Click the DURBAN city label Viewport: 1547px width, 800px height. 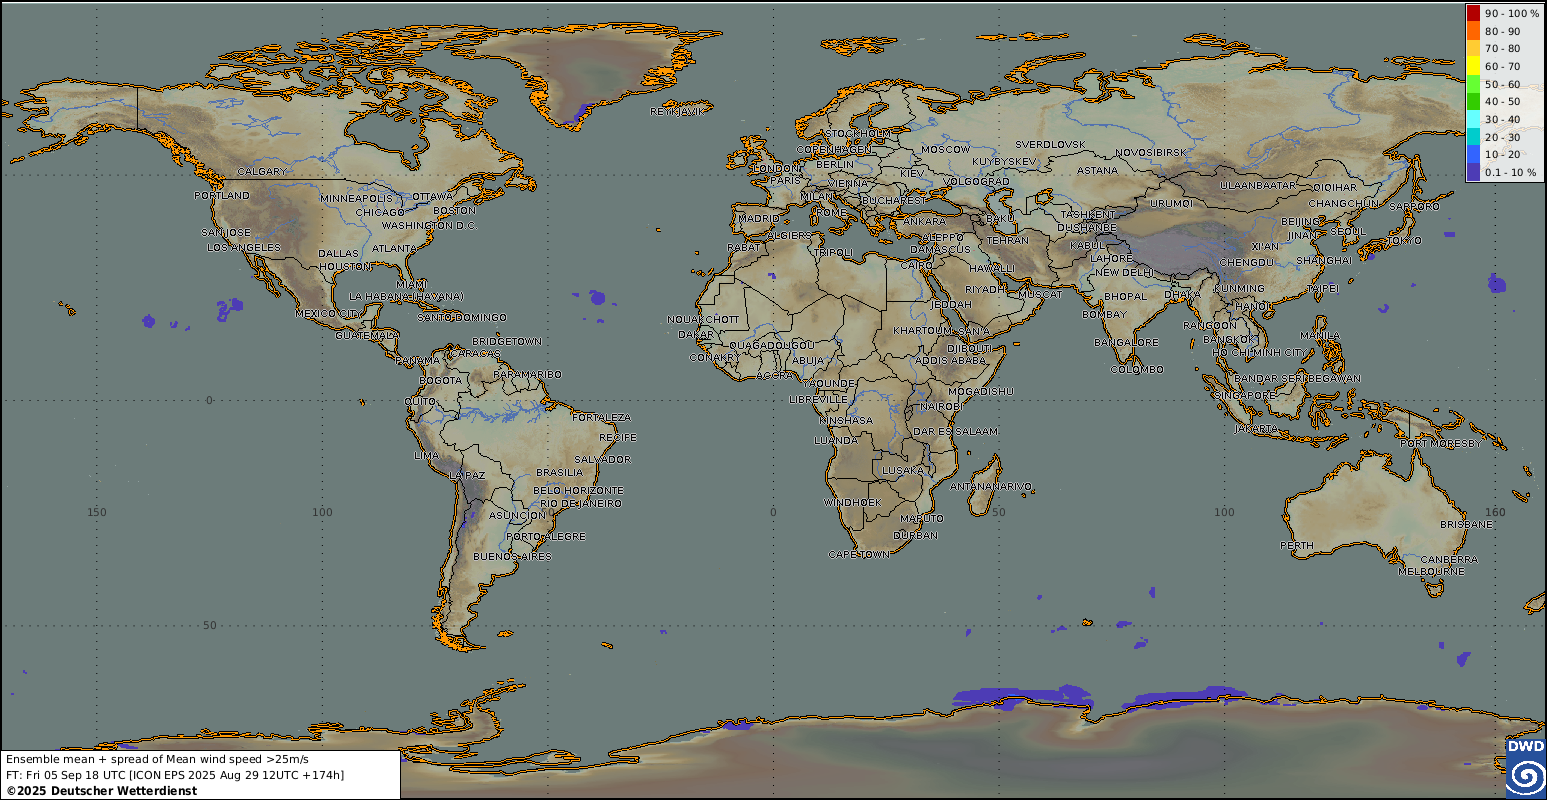[x=916, y=535]
